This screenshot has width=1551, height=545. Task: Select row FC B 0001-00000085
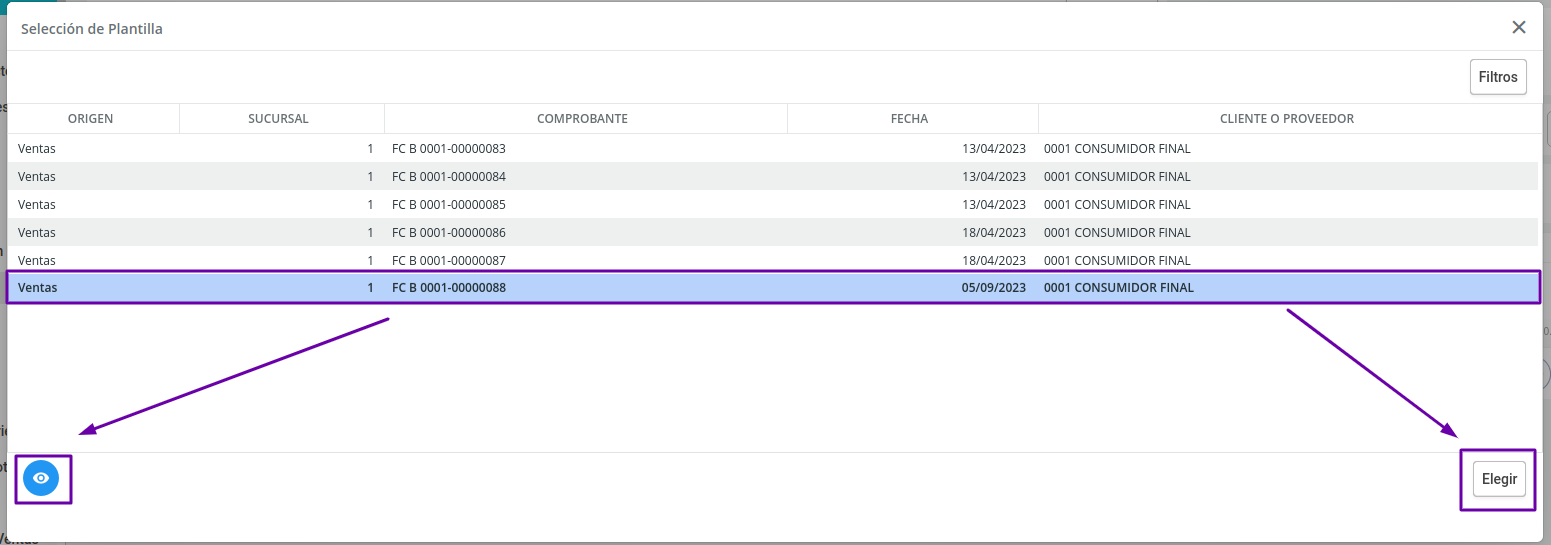click(773, 205)
